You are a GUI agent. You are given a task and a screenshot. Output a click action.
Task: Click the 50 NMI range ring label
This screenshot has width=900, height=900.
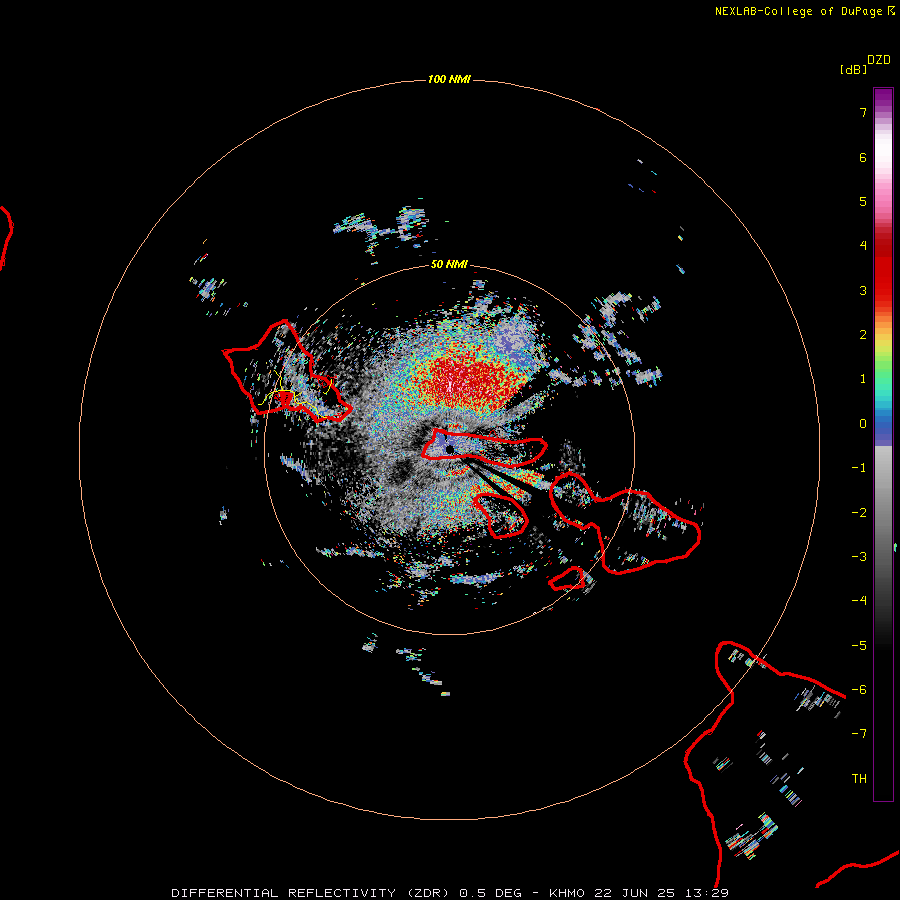449,264
